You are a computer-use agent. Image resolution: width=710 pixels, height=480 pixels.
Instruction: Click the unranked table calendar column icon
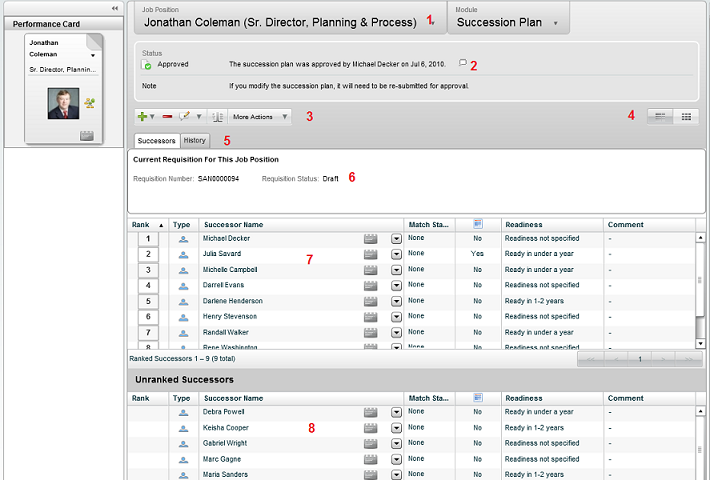point(478,398)
